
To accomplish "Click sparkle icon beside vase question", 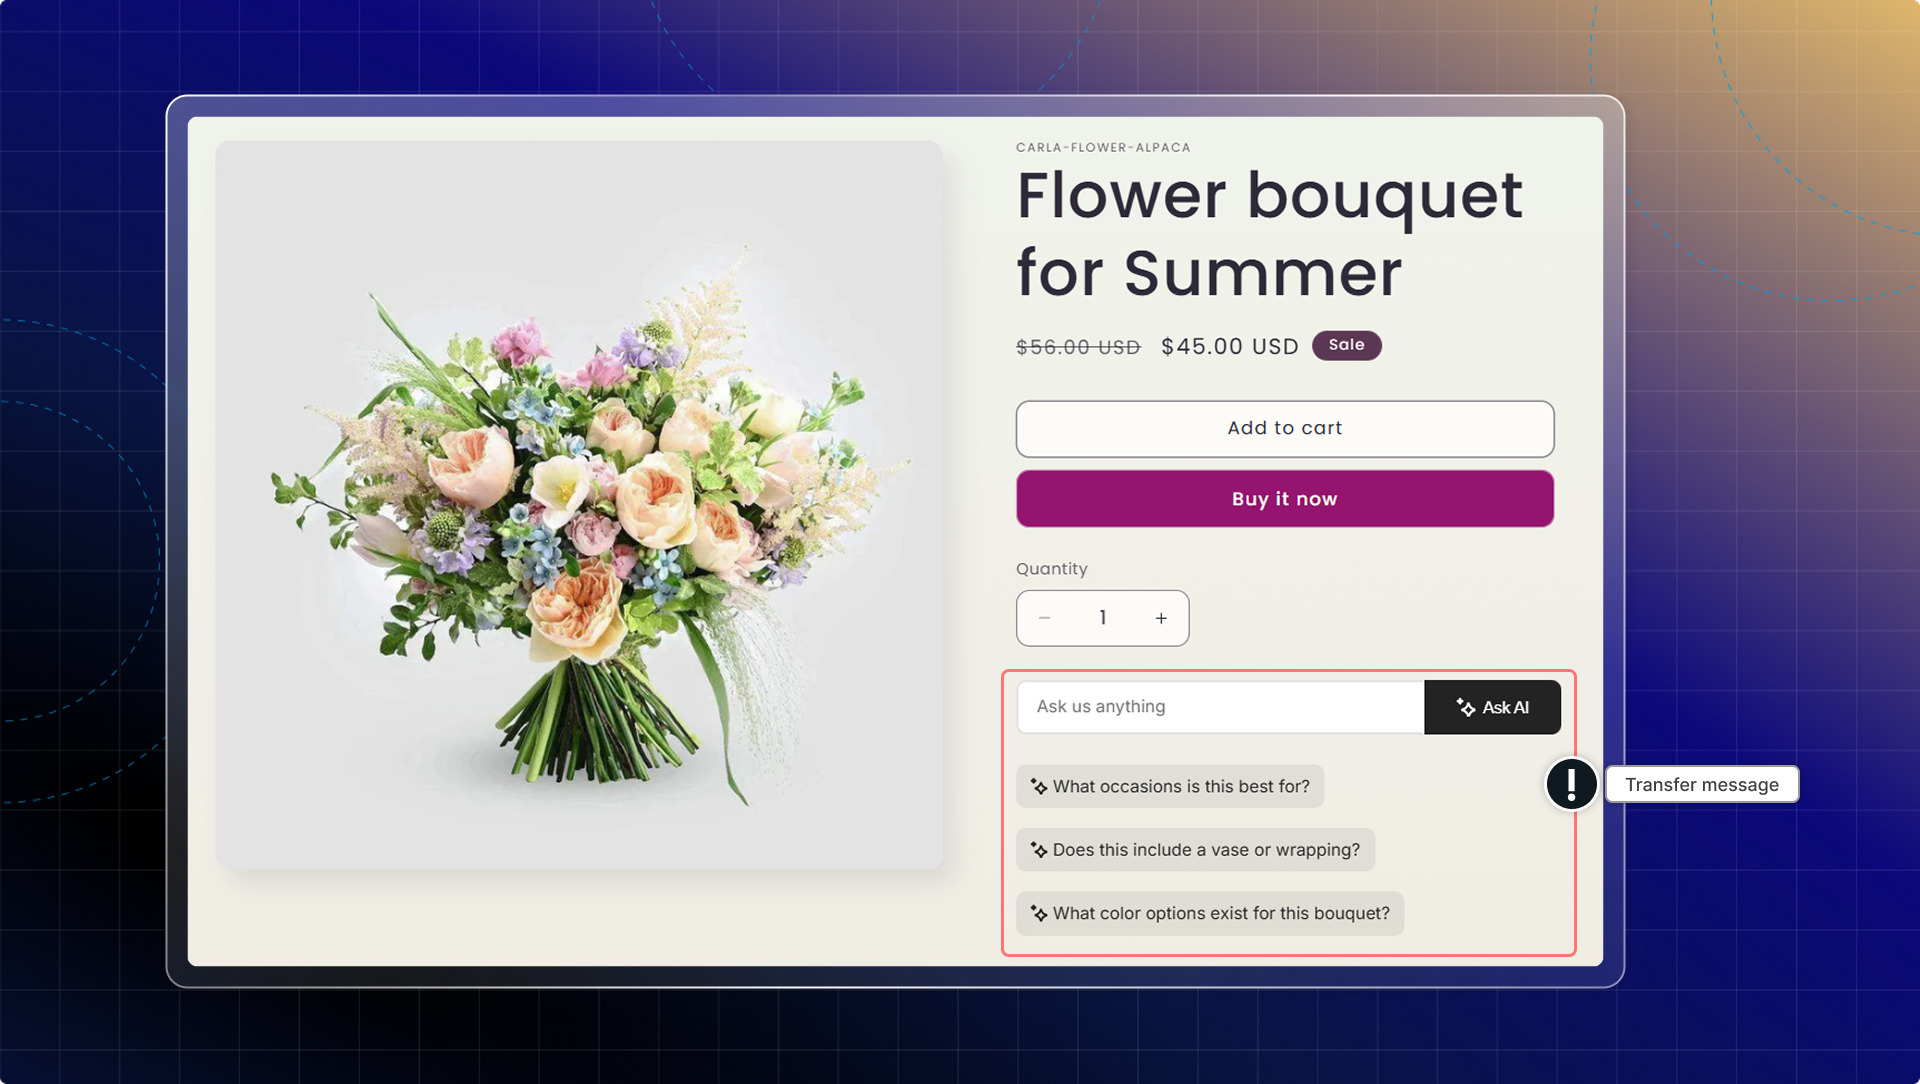I will pos(1039,850).
